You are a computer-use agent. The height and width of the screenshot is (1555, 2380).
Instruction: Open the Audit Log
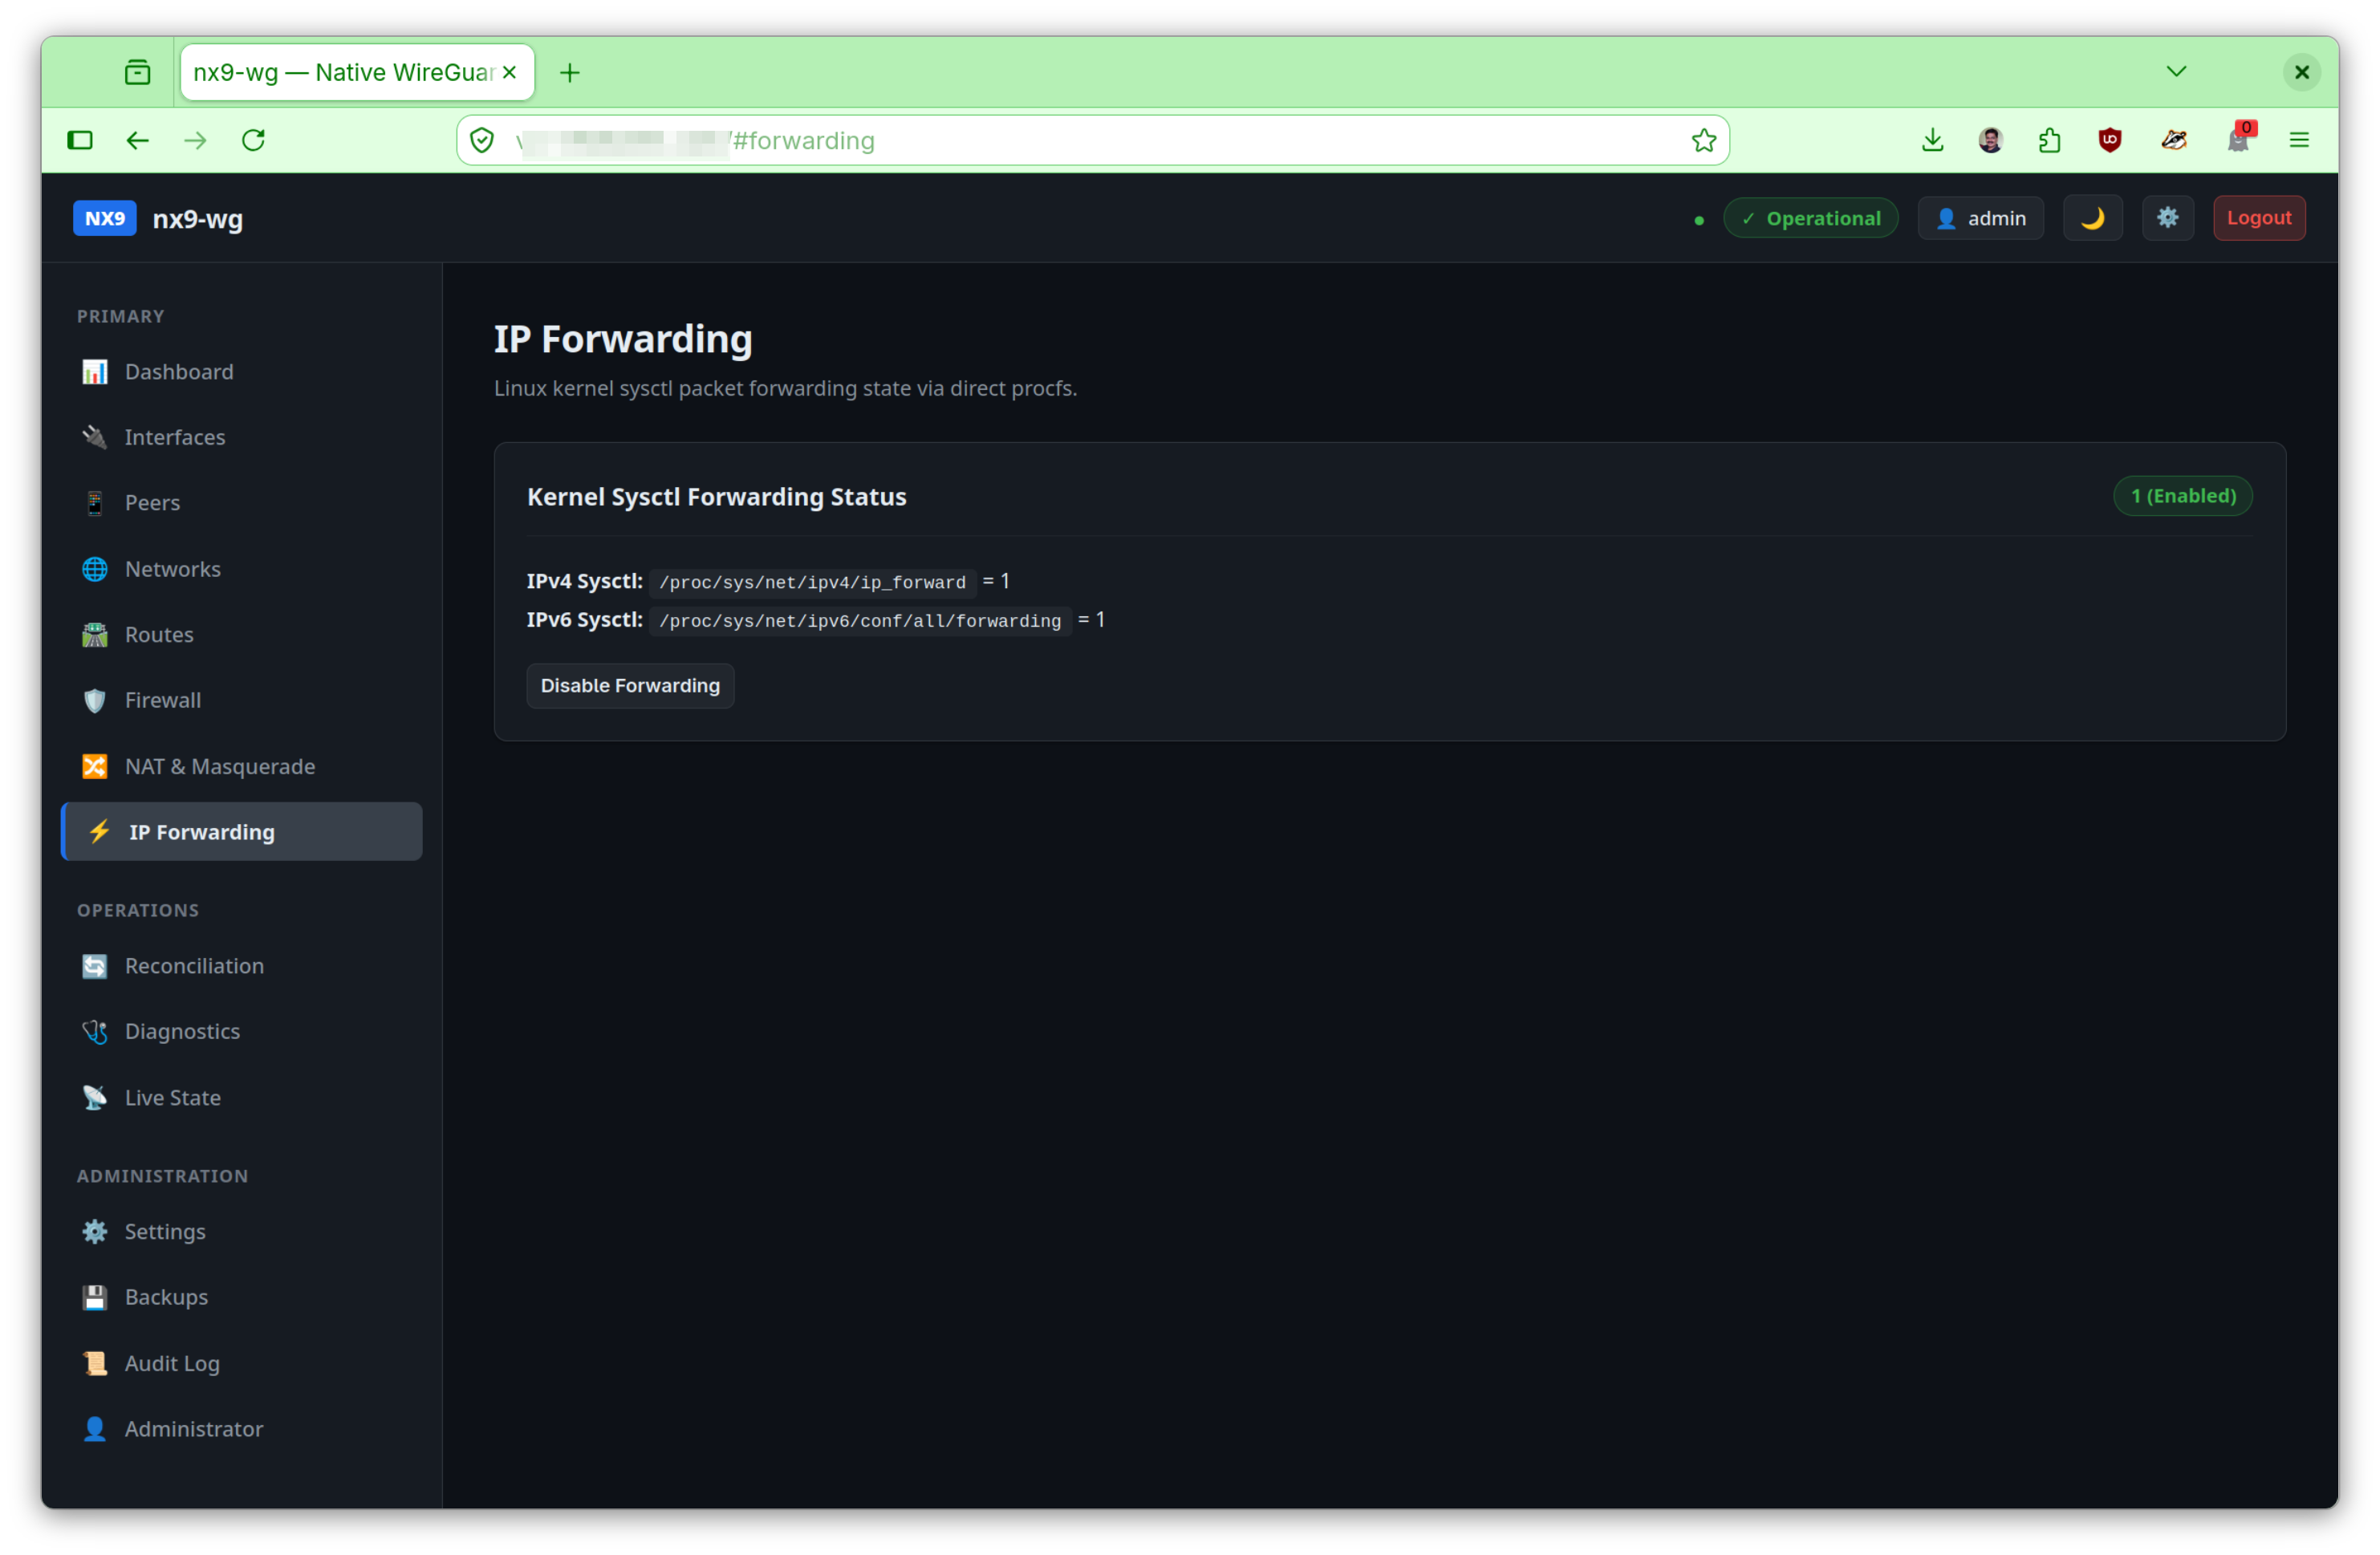pos(241,1364)
